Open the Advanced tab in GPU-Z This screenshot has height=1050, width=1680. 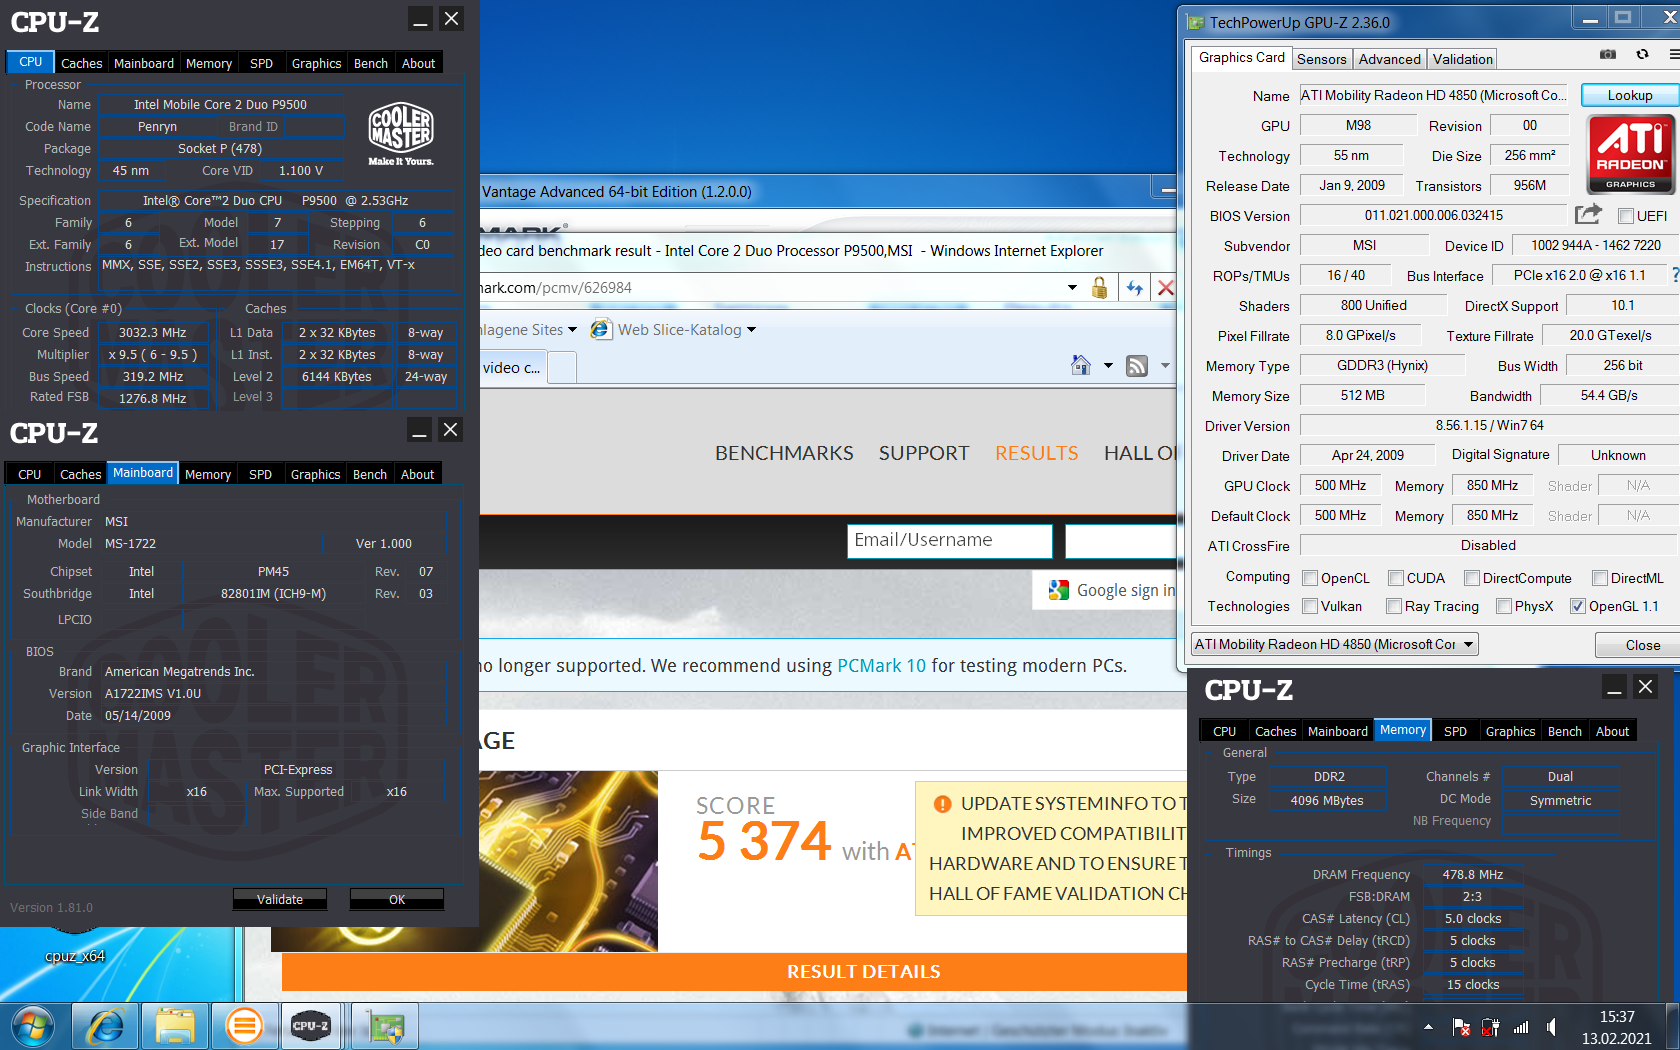[x=1390, y=59]
